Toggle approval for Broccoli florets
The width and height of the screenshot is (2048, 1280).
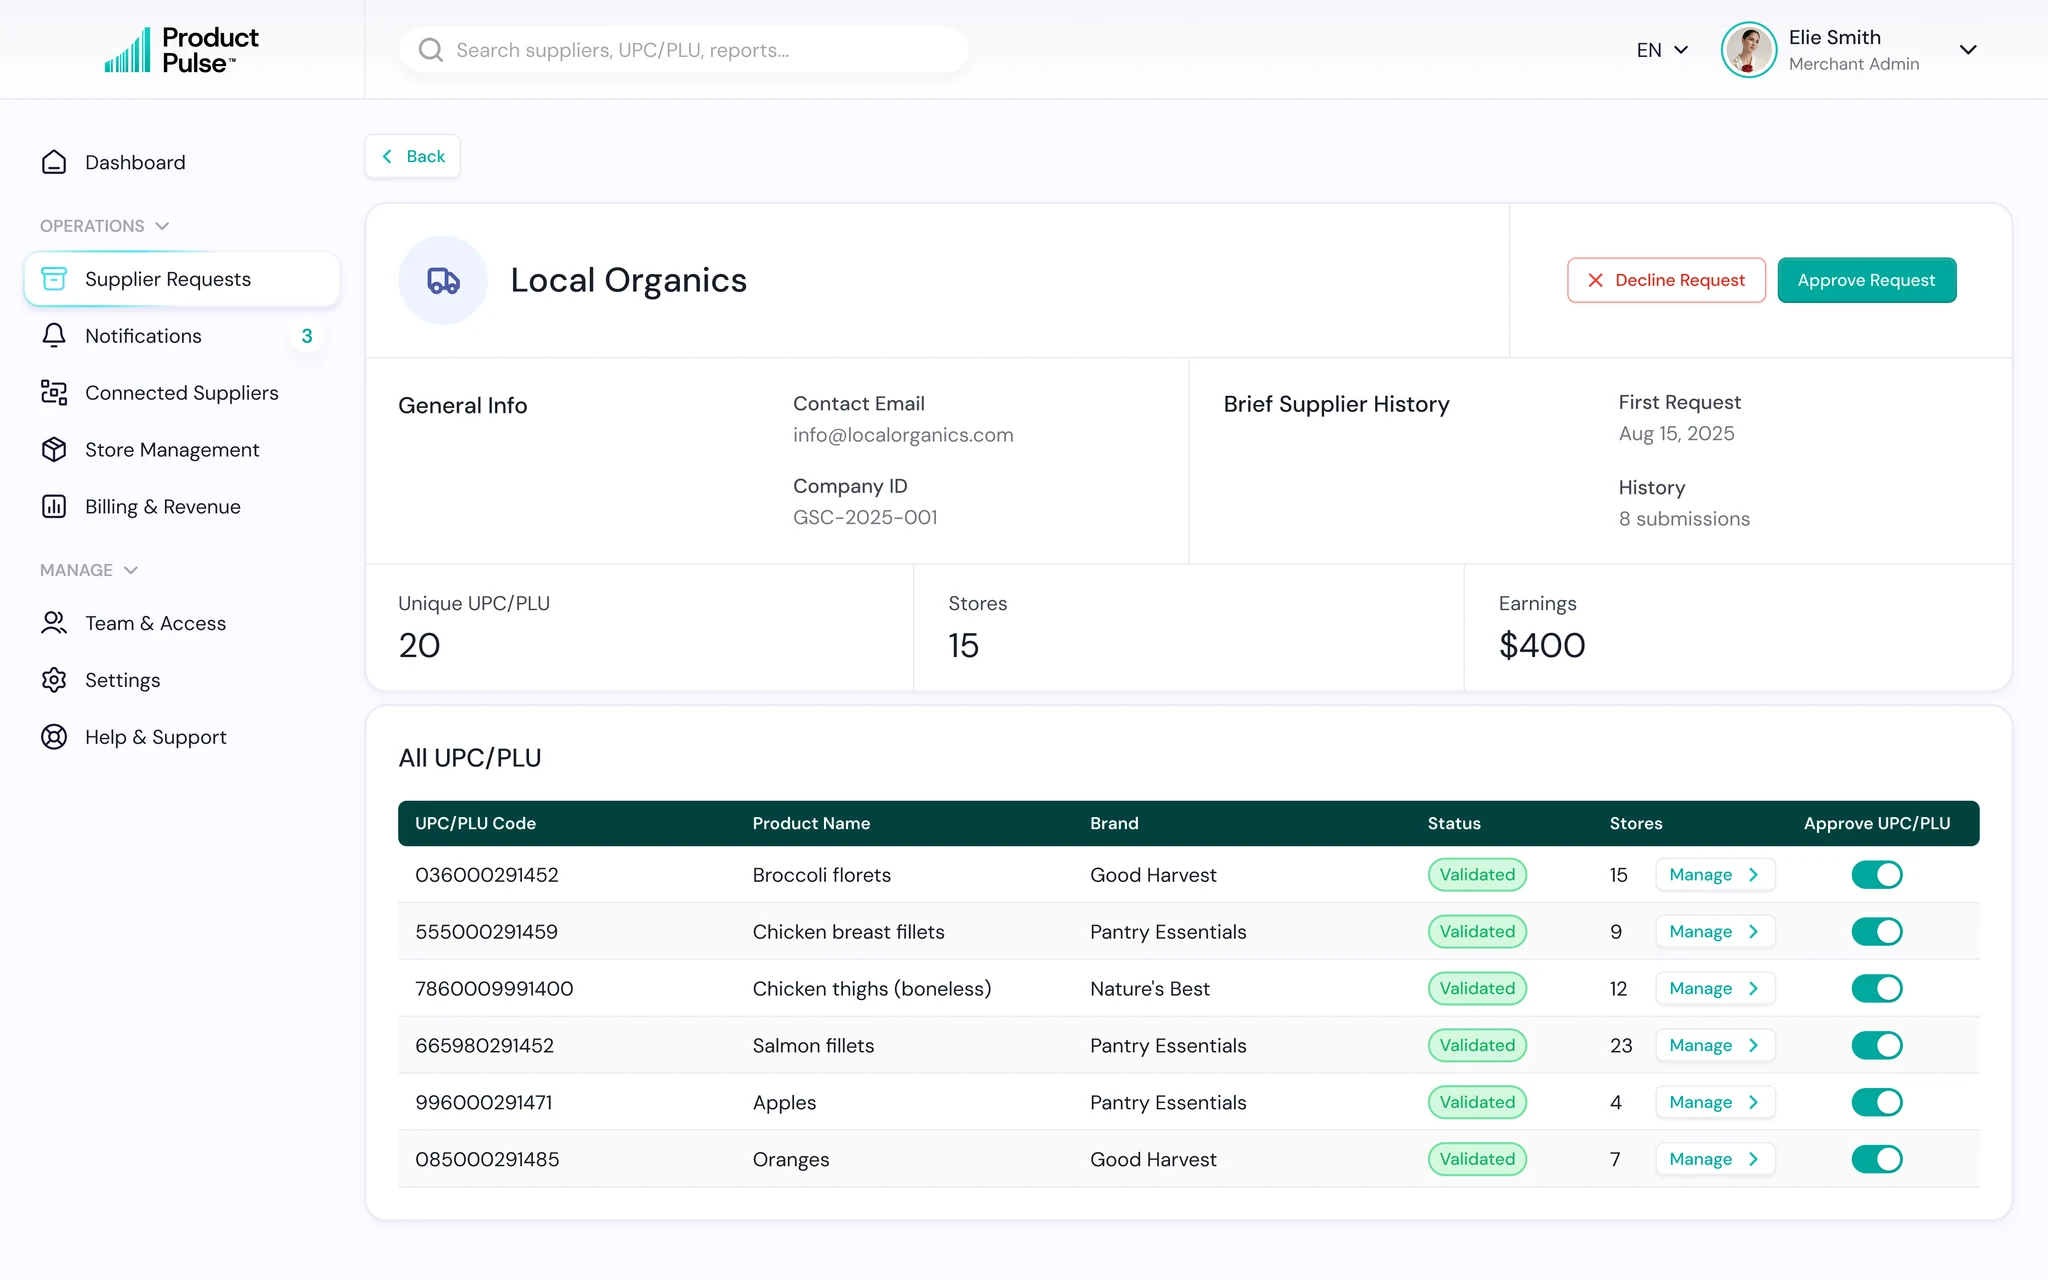click(1876, 875)
